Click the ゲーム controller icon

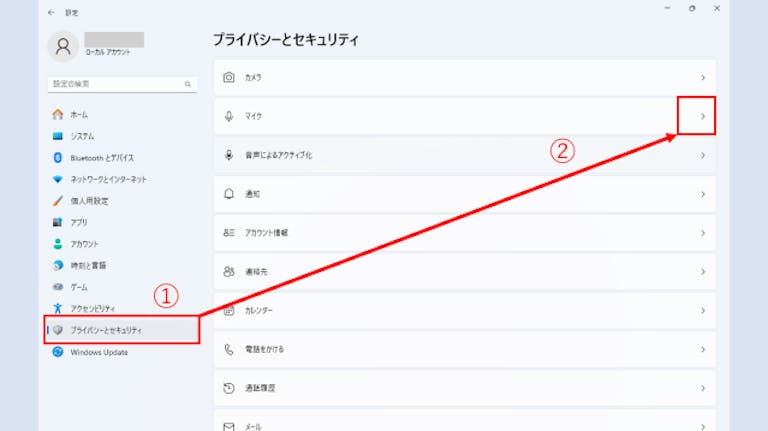coord(58,287)
